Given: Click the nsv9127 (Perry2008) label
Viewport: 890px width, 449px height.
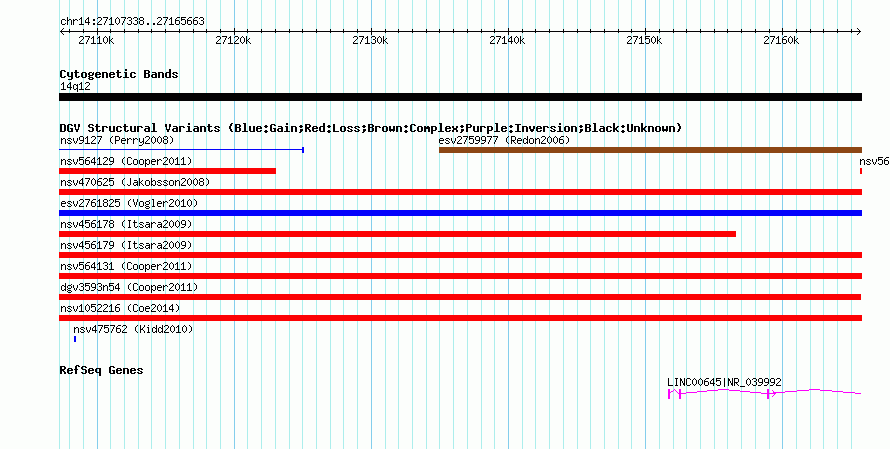Looking at the screenshot, I should tap(117, 140).
